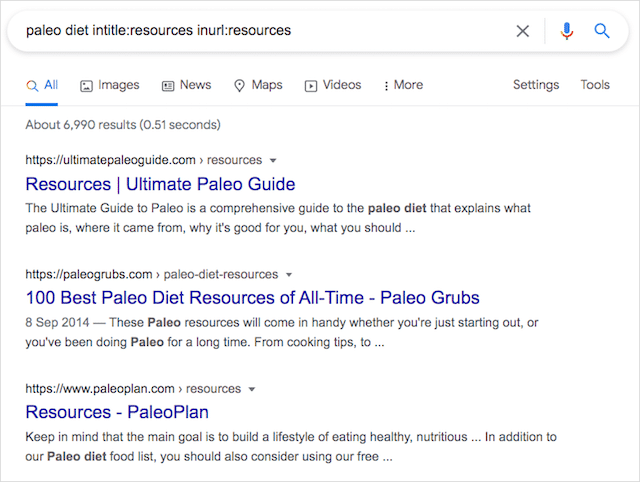Open Resources - PaleoPlan result
The image size is (640, 482).
tap(117, 412)
